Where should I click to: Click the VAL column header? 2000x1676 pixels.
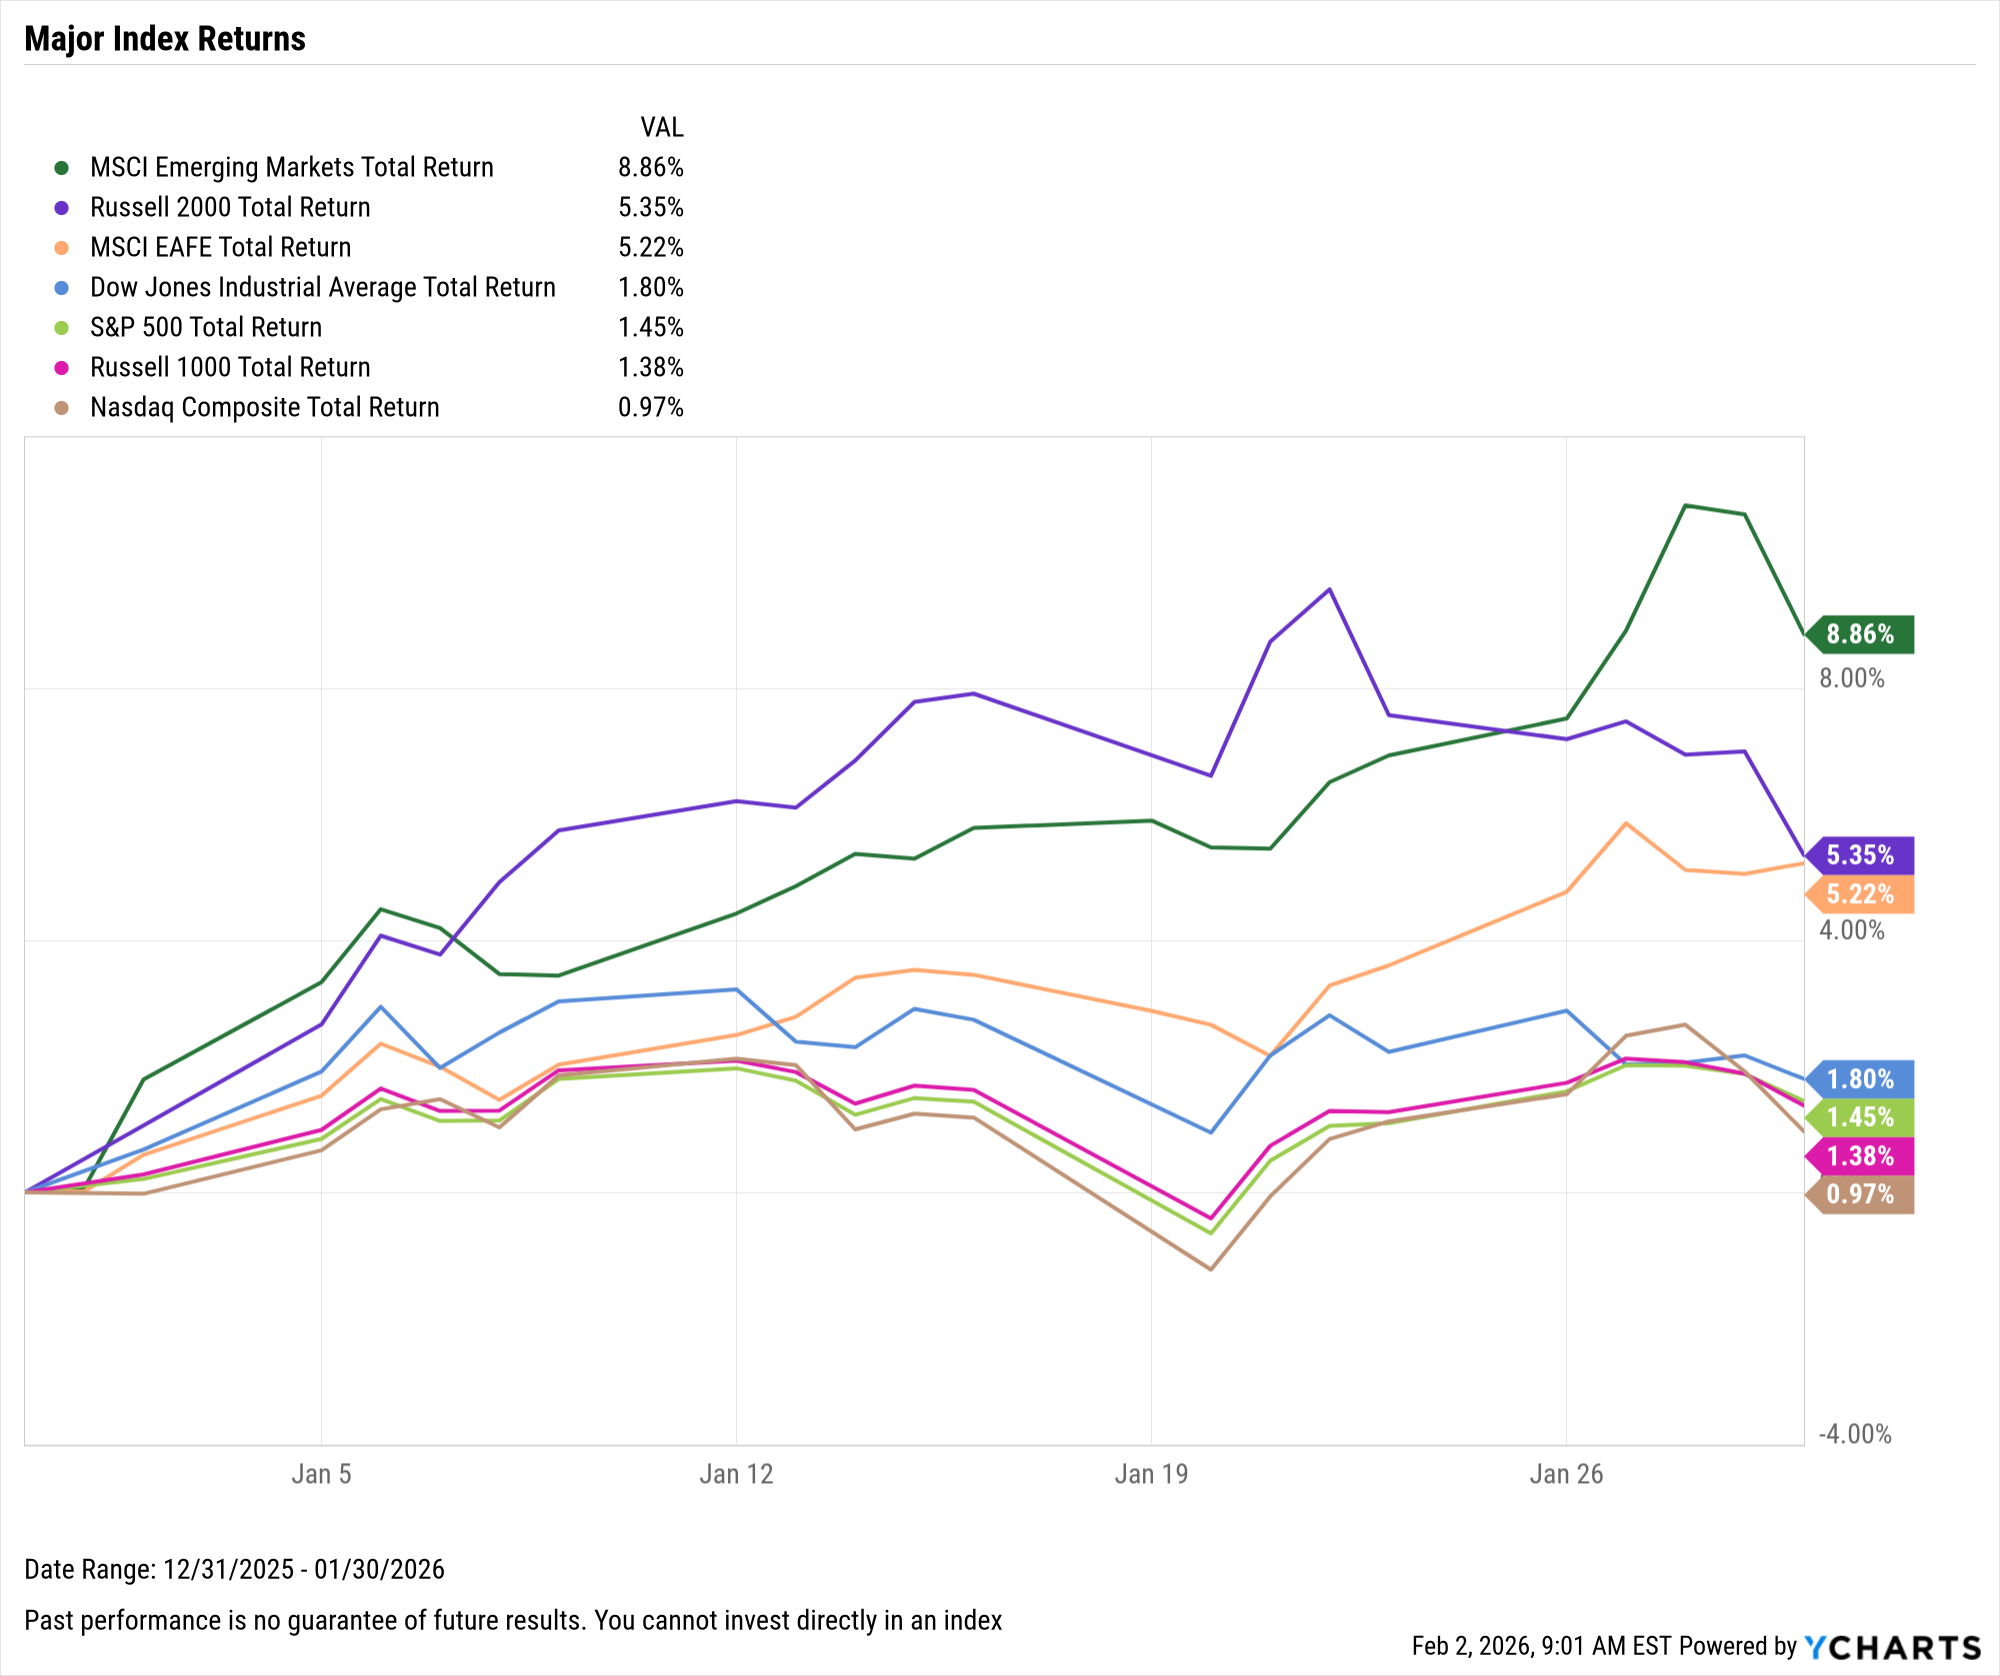tap(662, 128)
